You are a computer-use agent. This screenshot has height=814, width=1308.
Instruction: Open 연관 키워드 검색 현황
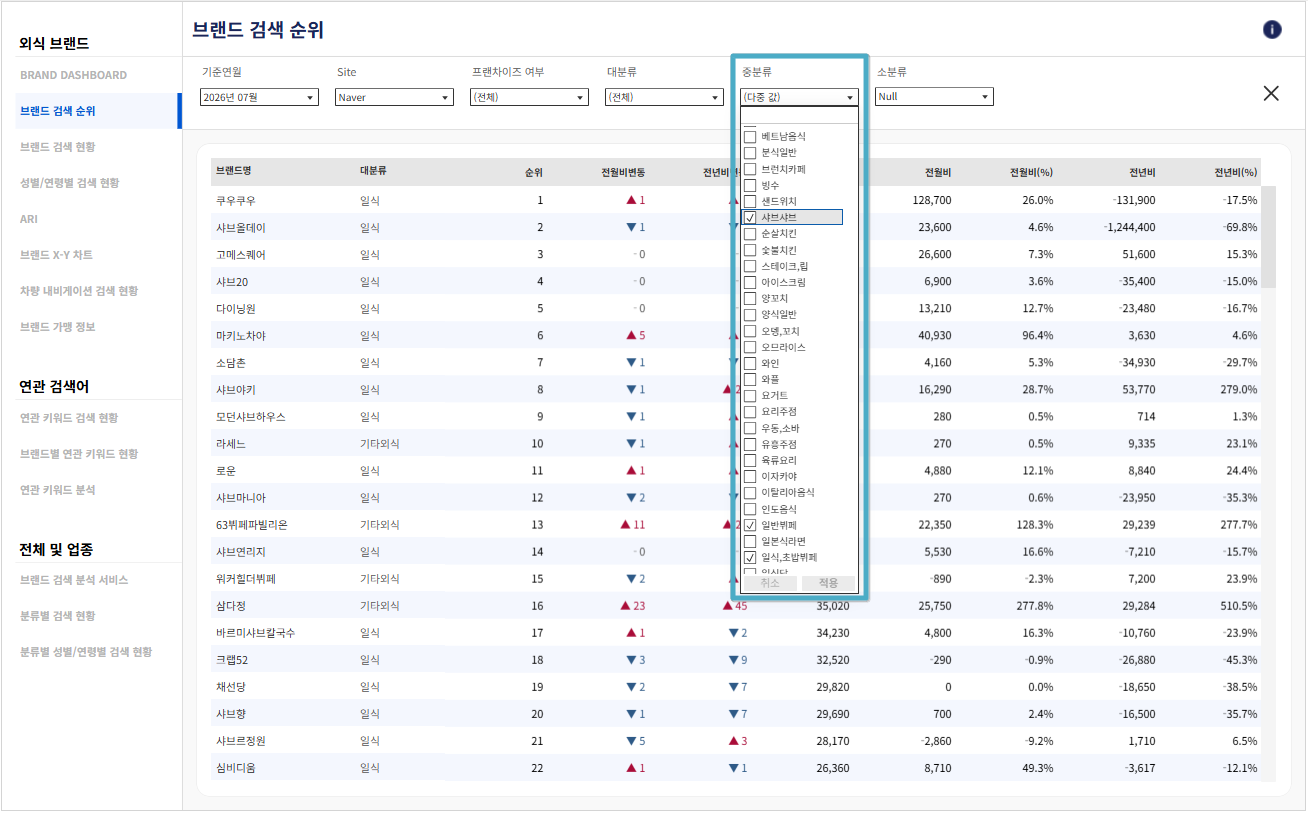point(69,418)
